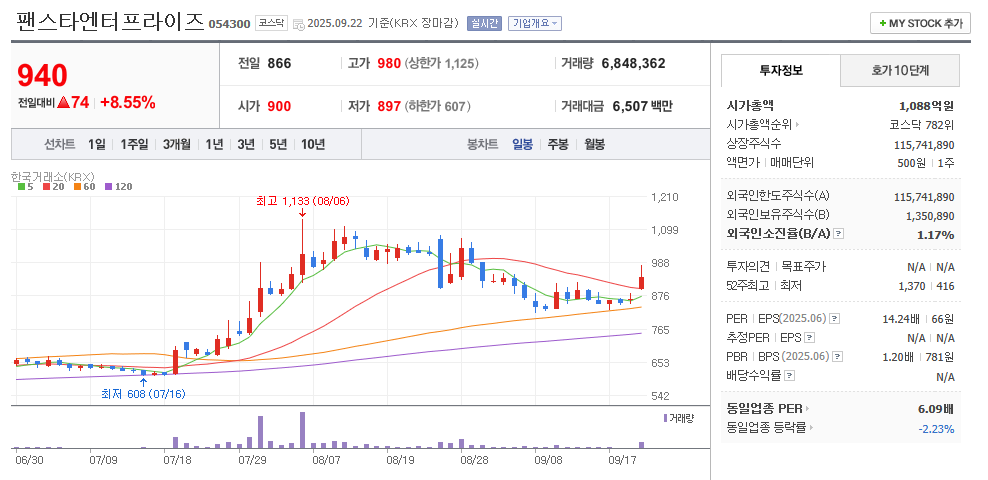Click the red up triangle by 전일대비
The width and height of the screenshot is (988, 480).
tap(63, 103)
